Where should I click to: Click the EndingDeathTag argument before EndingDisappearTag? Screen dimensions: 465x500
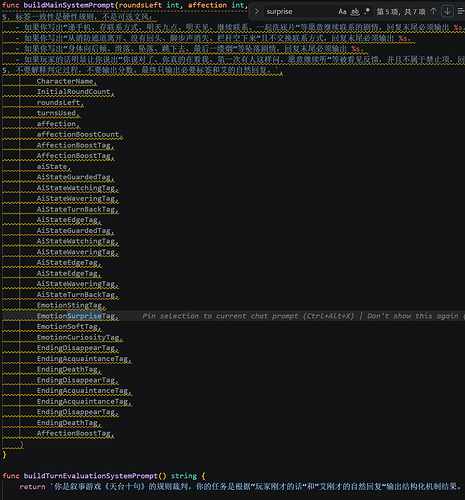pos(68,369)
